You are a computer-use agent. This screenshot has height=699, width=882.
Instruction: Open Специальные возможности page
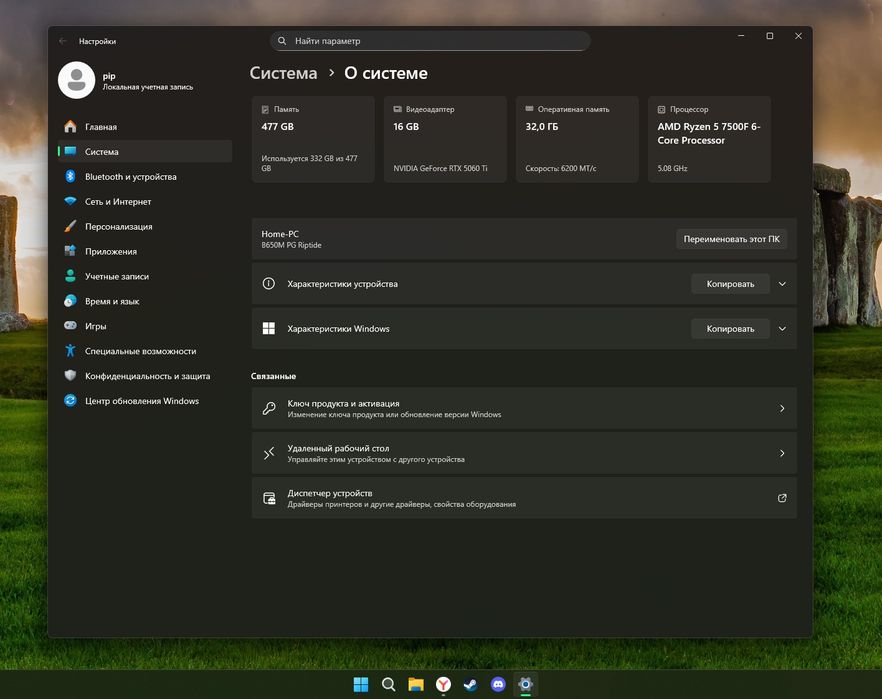pyautogui.click(x=140, y=351)
